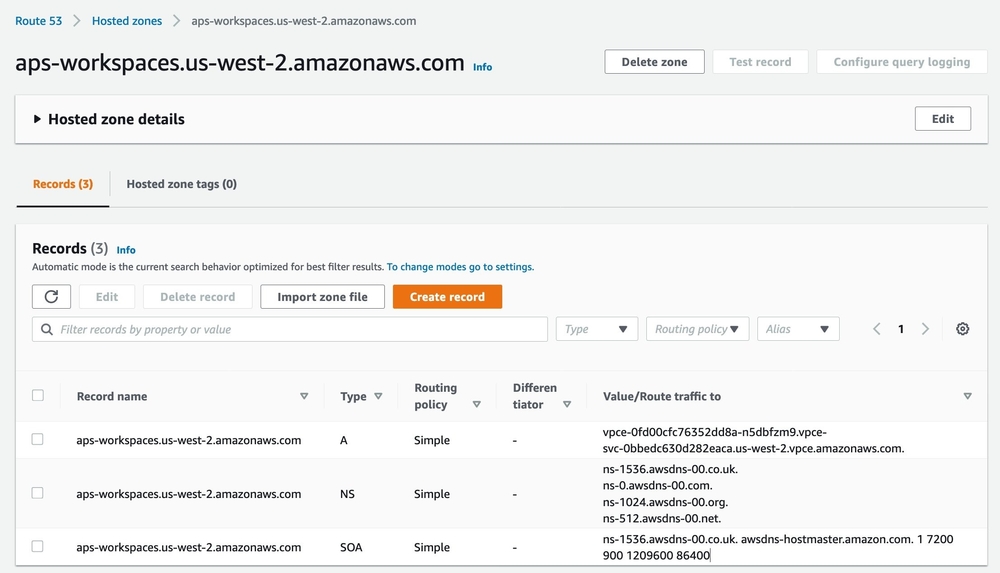
Task: Select all records checkbox in header
Action: coord(38,396)
